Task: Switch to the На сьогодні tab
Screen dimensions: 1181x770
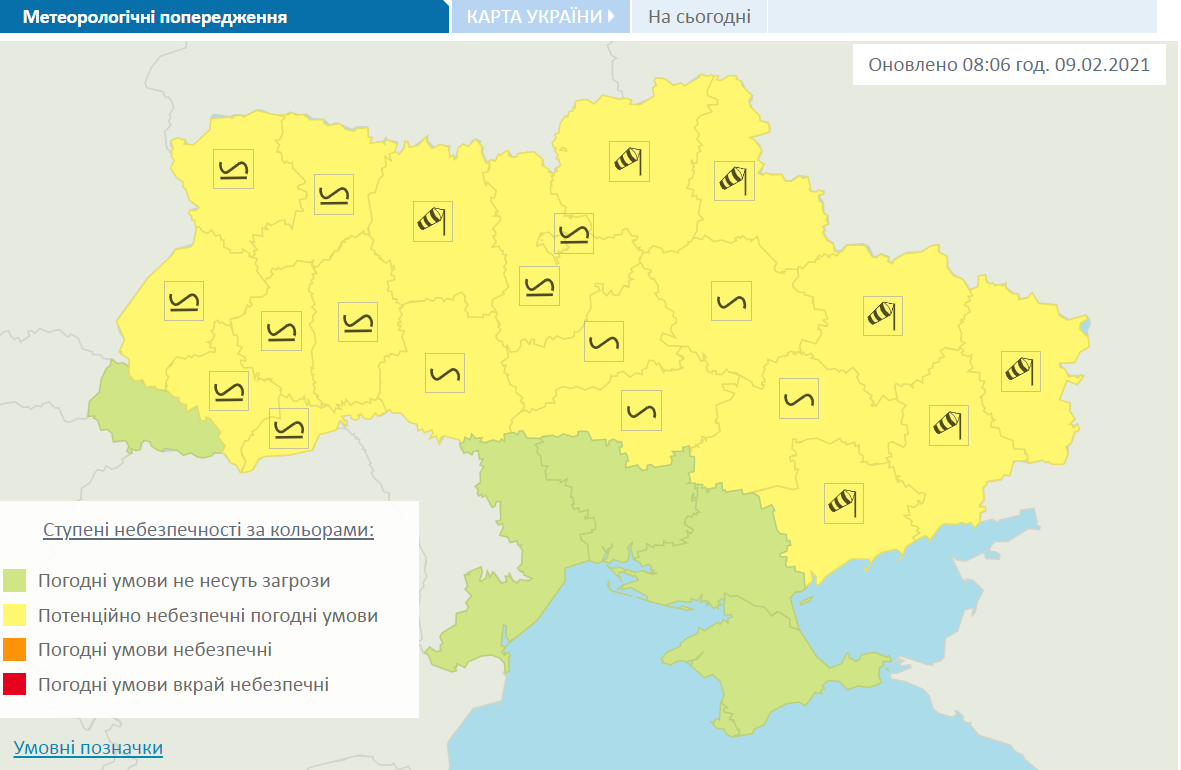Action: (x=699, y=17)
